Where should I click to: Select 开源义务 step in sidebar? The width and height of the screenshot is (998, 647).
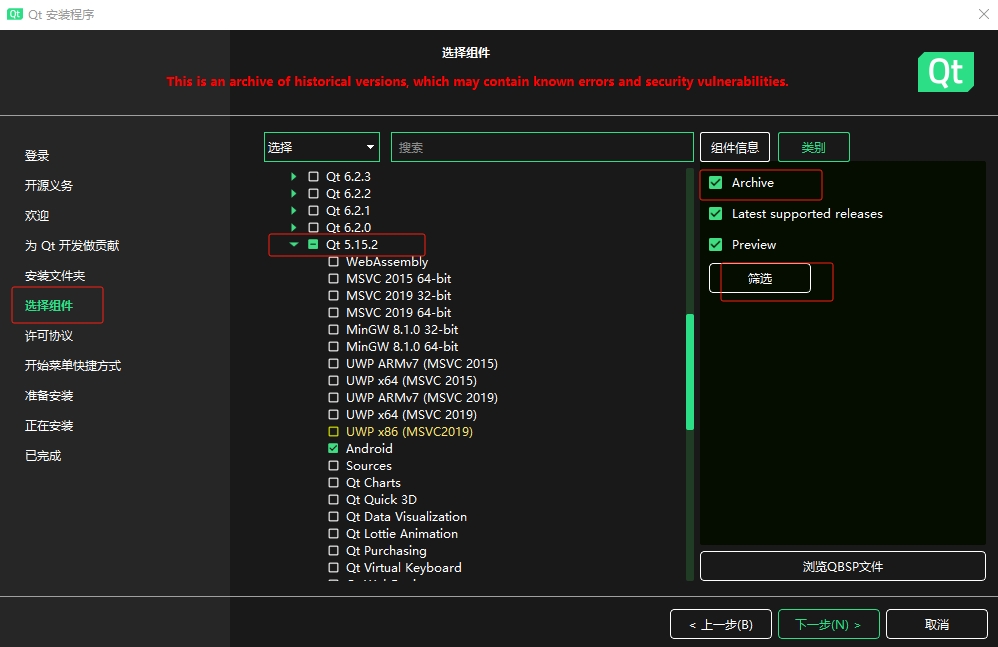pos(48,186)
